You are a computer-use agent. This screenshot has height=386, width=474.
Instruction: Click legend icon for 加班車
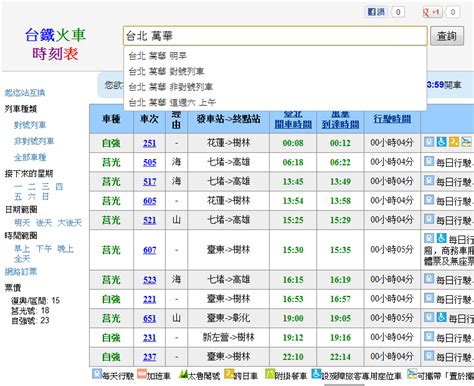pyautogui.click(x=142, y=374)
